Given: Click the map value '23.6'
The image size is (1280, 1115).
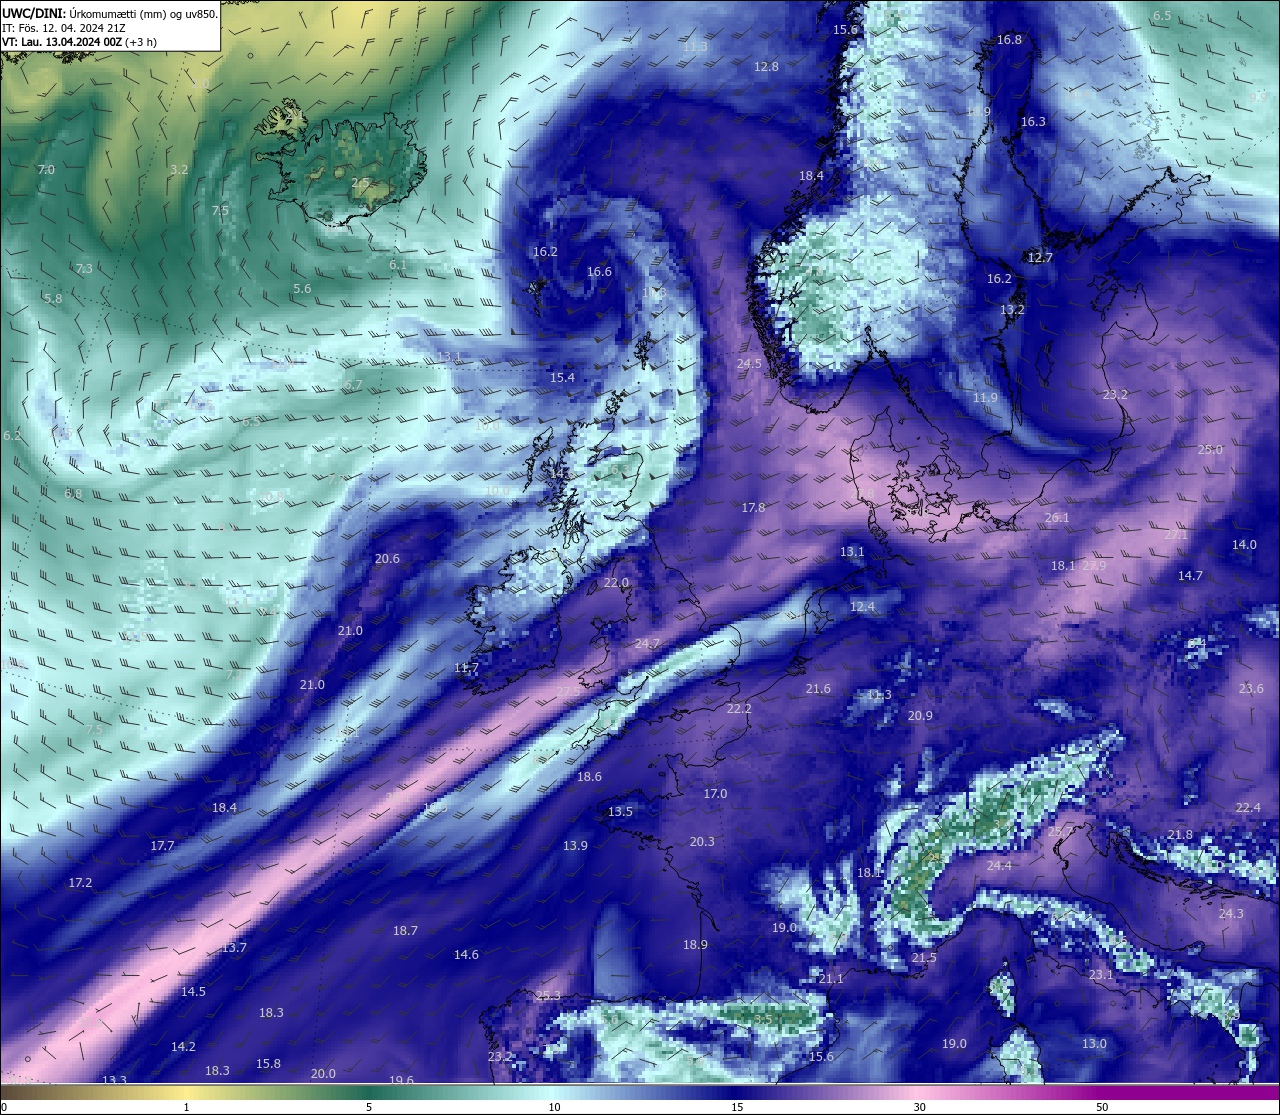Looking at the screenshot, I should point(1251,689).
